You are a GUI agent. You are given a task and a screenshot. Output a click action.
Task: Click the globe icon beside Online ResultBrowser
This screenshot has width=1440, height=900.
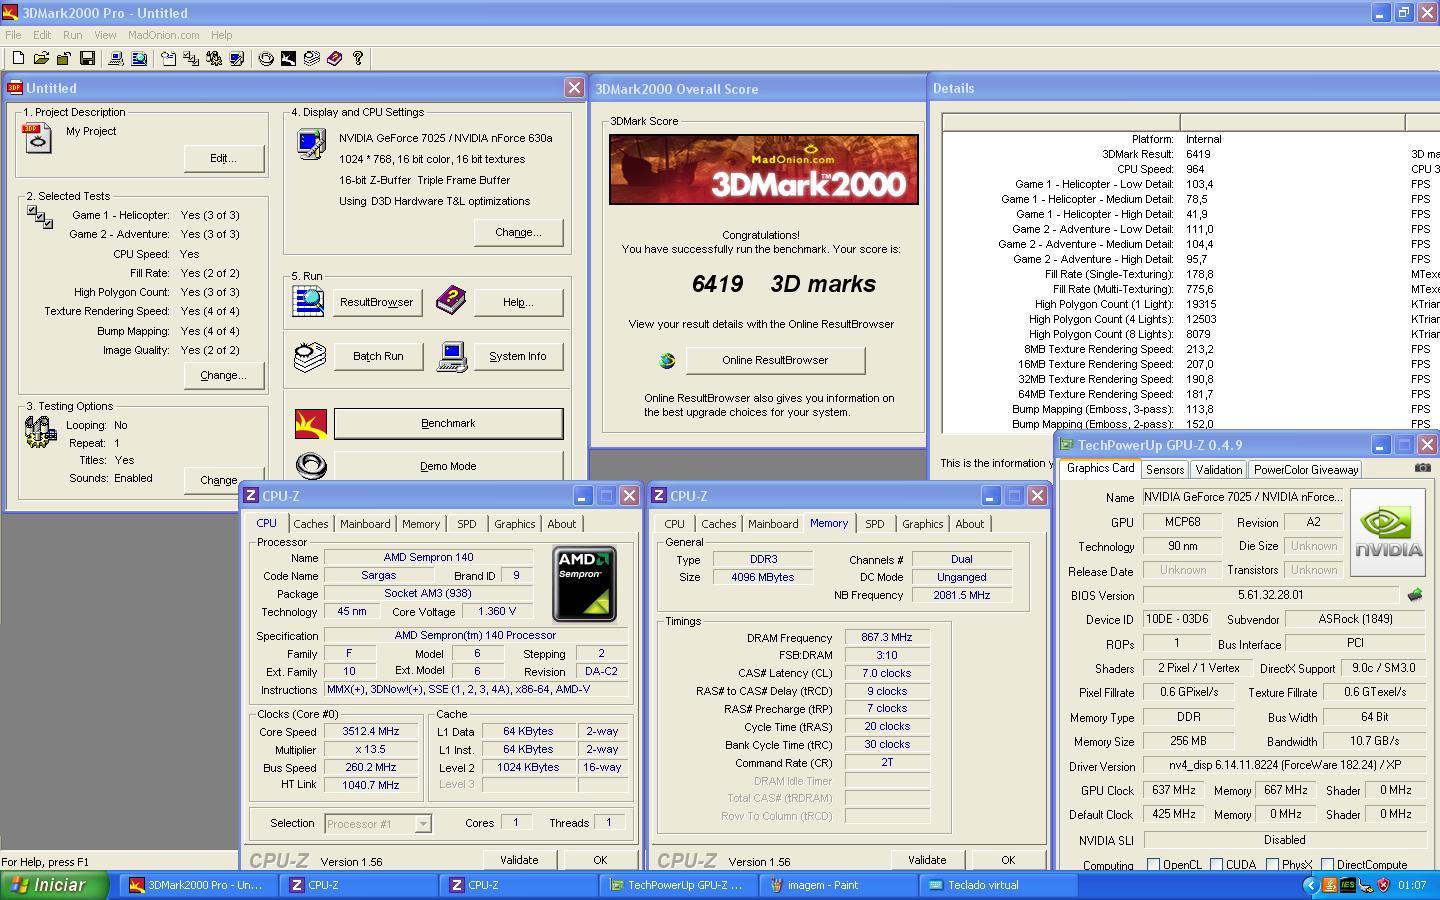(x=667, y=361)
